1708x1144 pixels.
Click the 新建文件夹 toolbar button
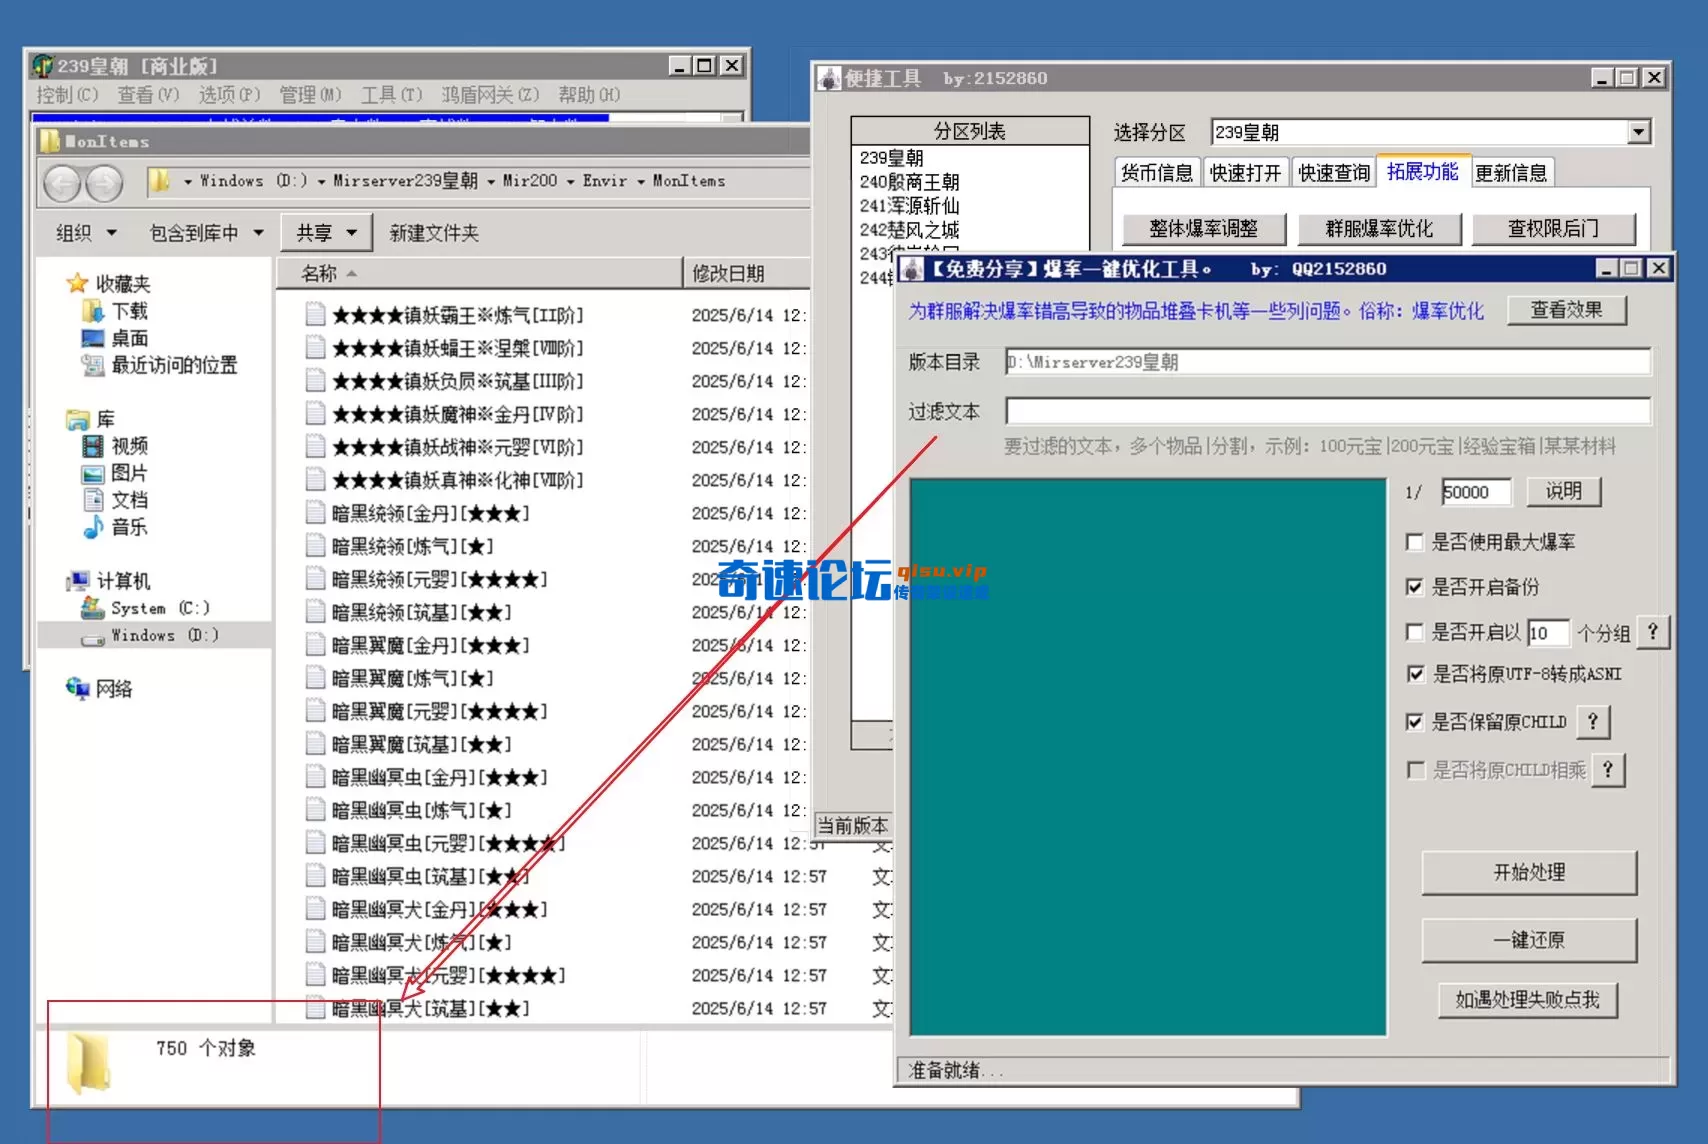click(434, 232)
